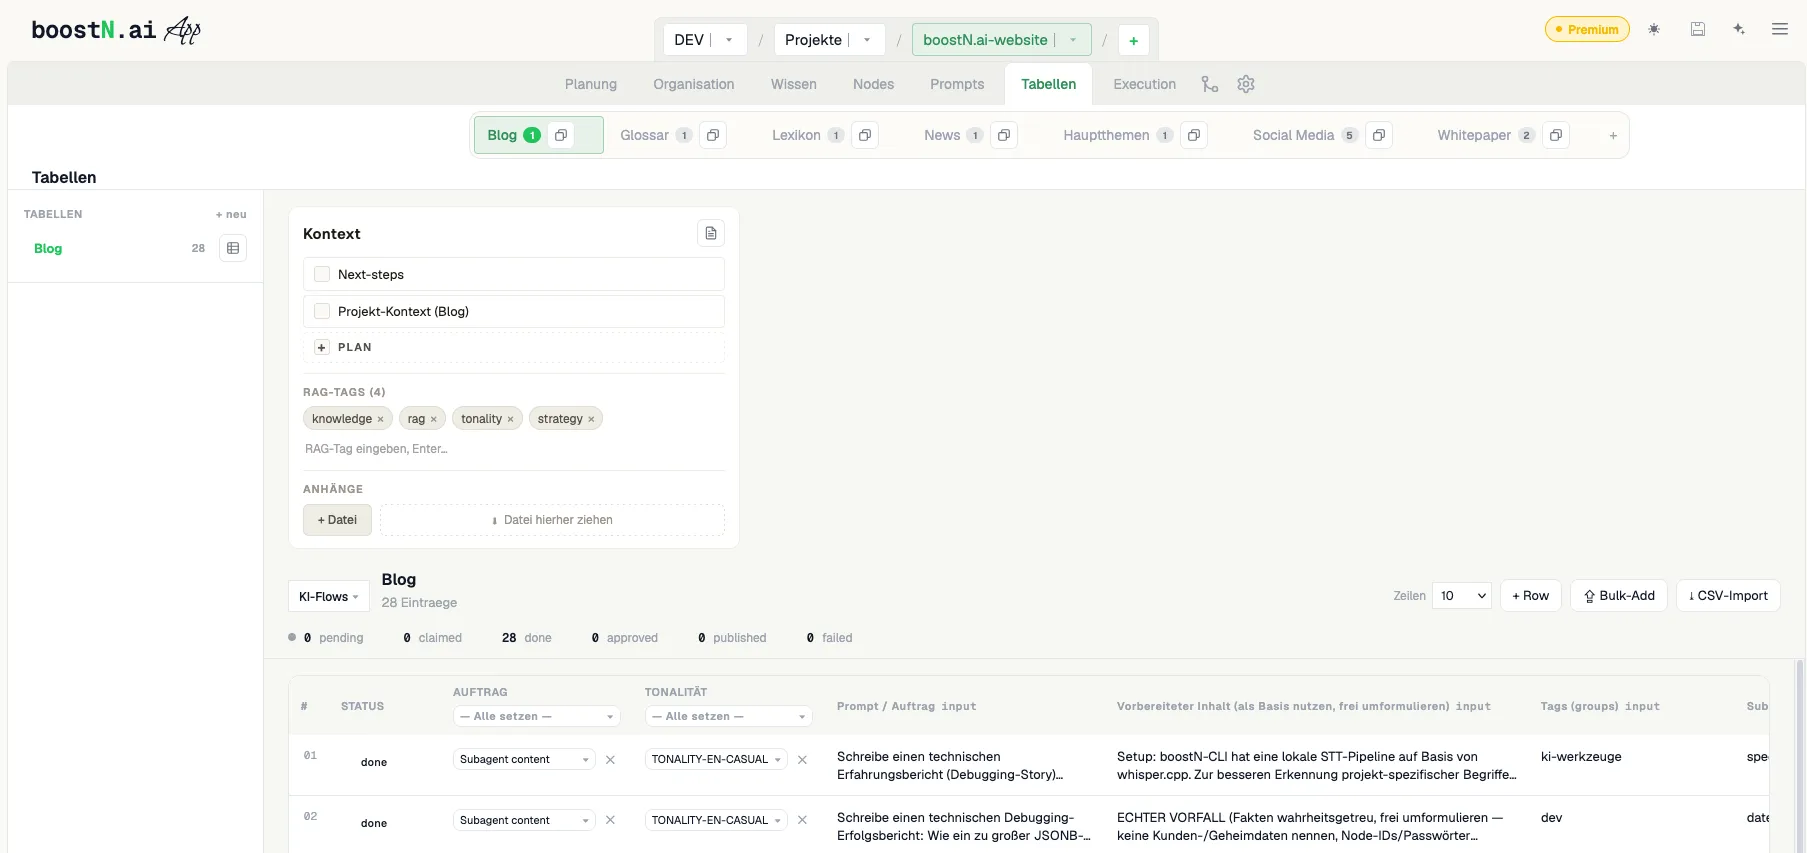1807x853 pixels.
Task: Duplicate the News table group
Action: [1004, 135]
